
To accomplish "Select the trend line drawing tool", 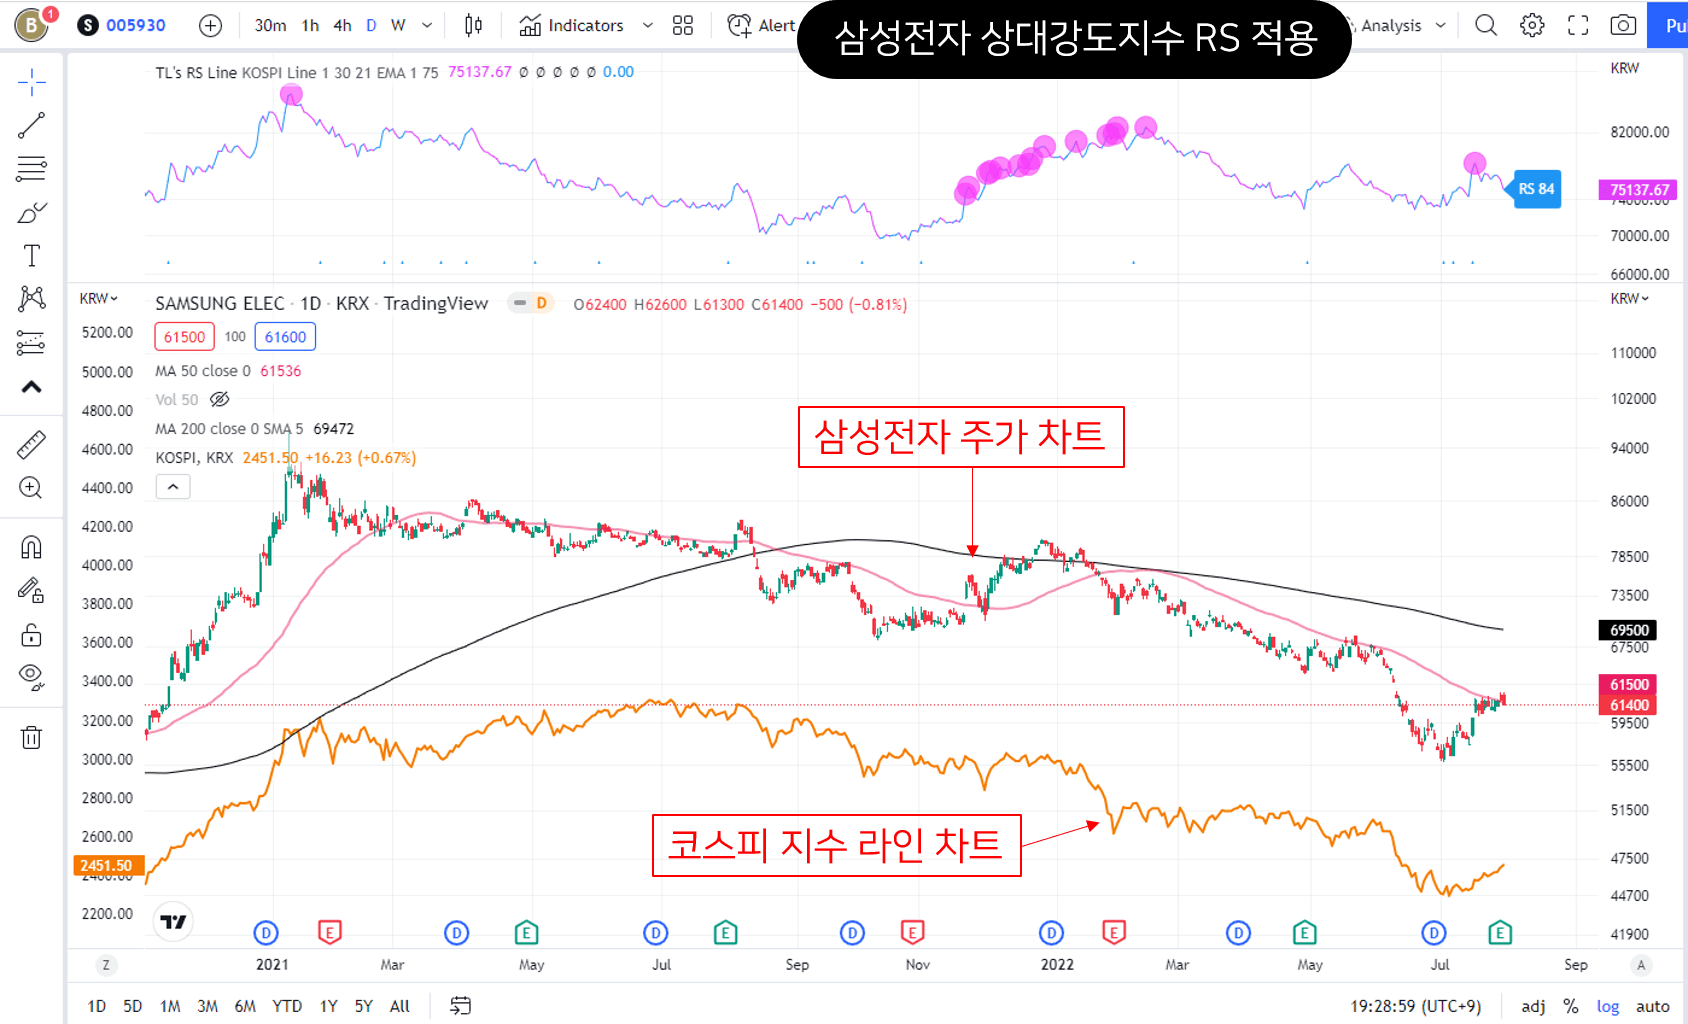I will click(x=31, y=124).
